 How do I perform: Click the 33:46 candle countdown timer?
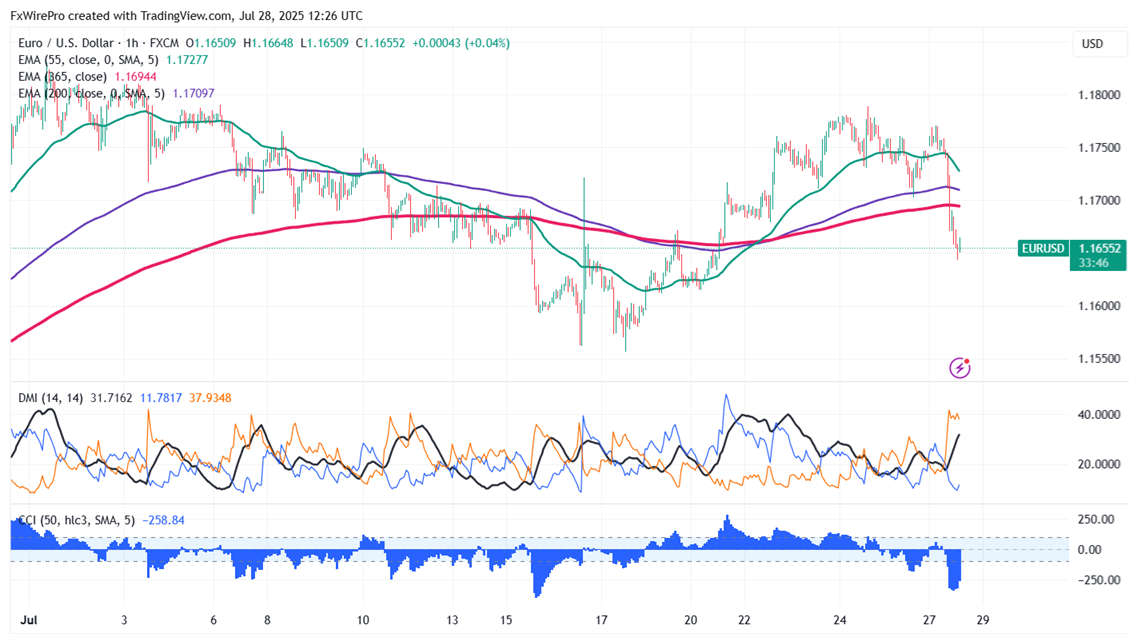pos(1094,263)
